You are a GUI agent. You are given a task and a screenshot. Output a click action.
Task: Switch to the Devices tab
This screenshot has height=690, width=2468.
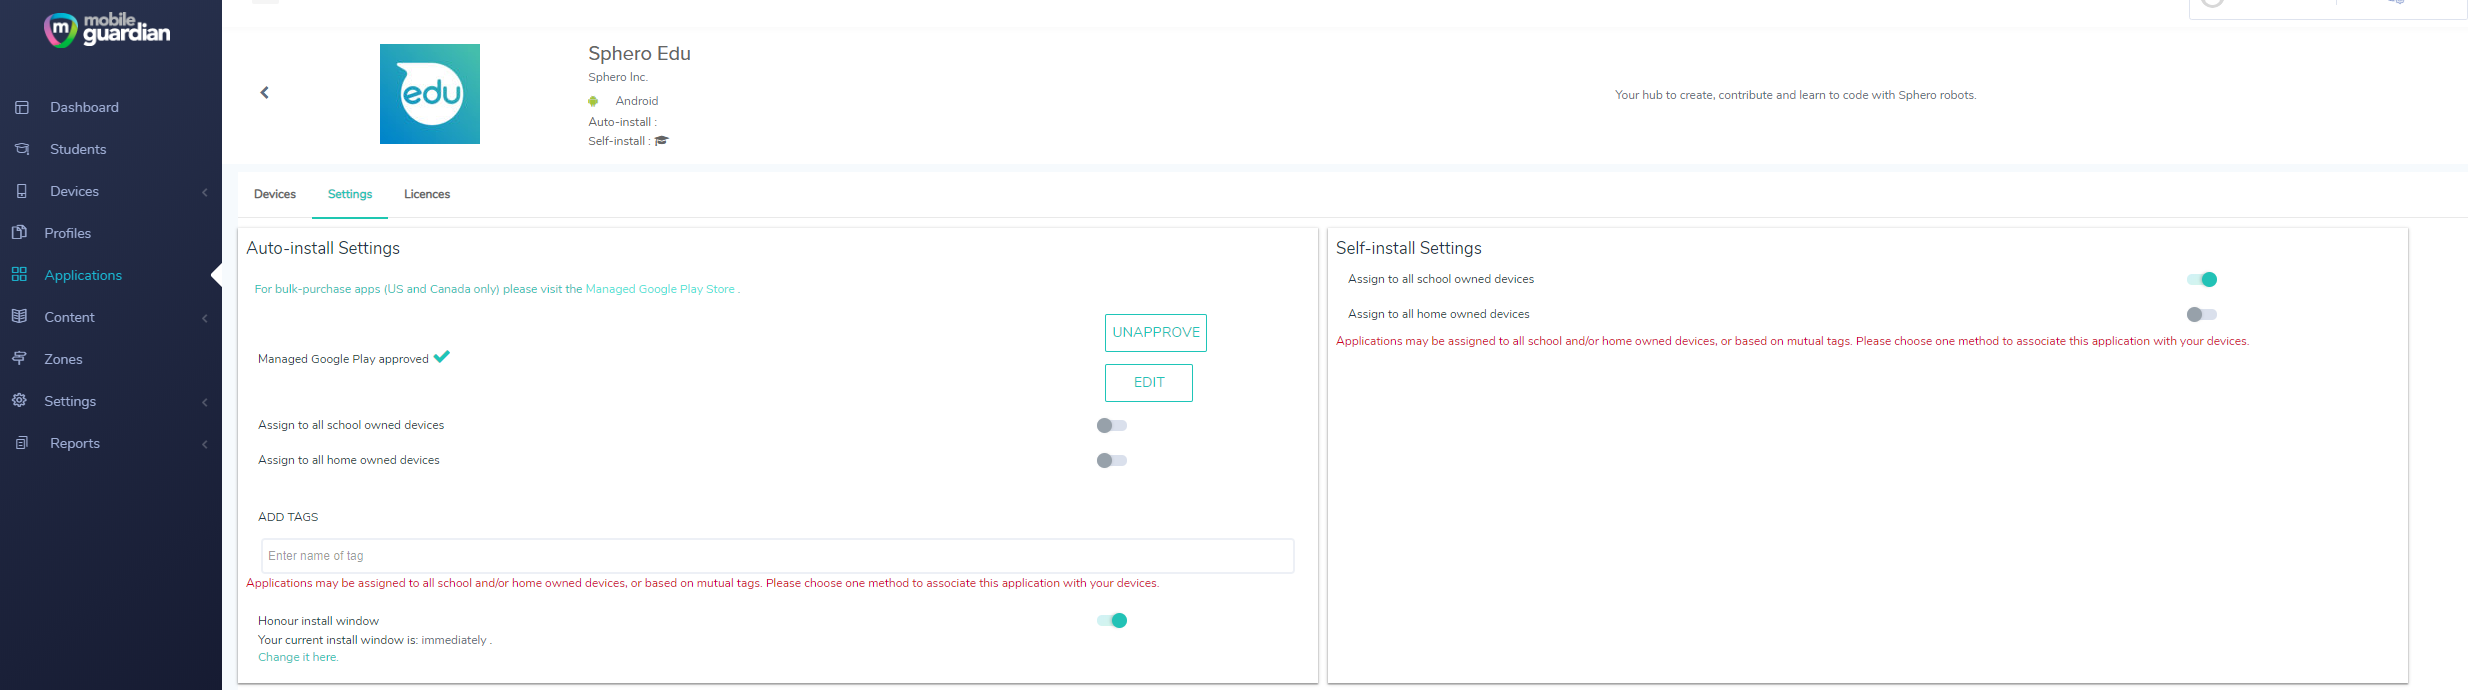coord(275,194)
